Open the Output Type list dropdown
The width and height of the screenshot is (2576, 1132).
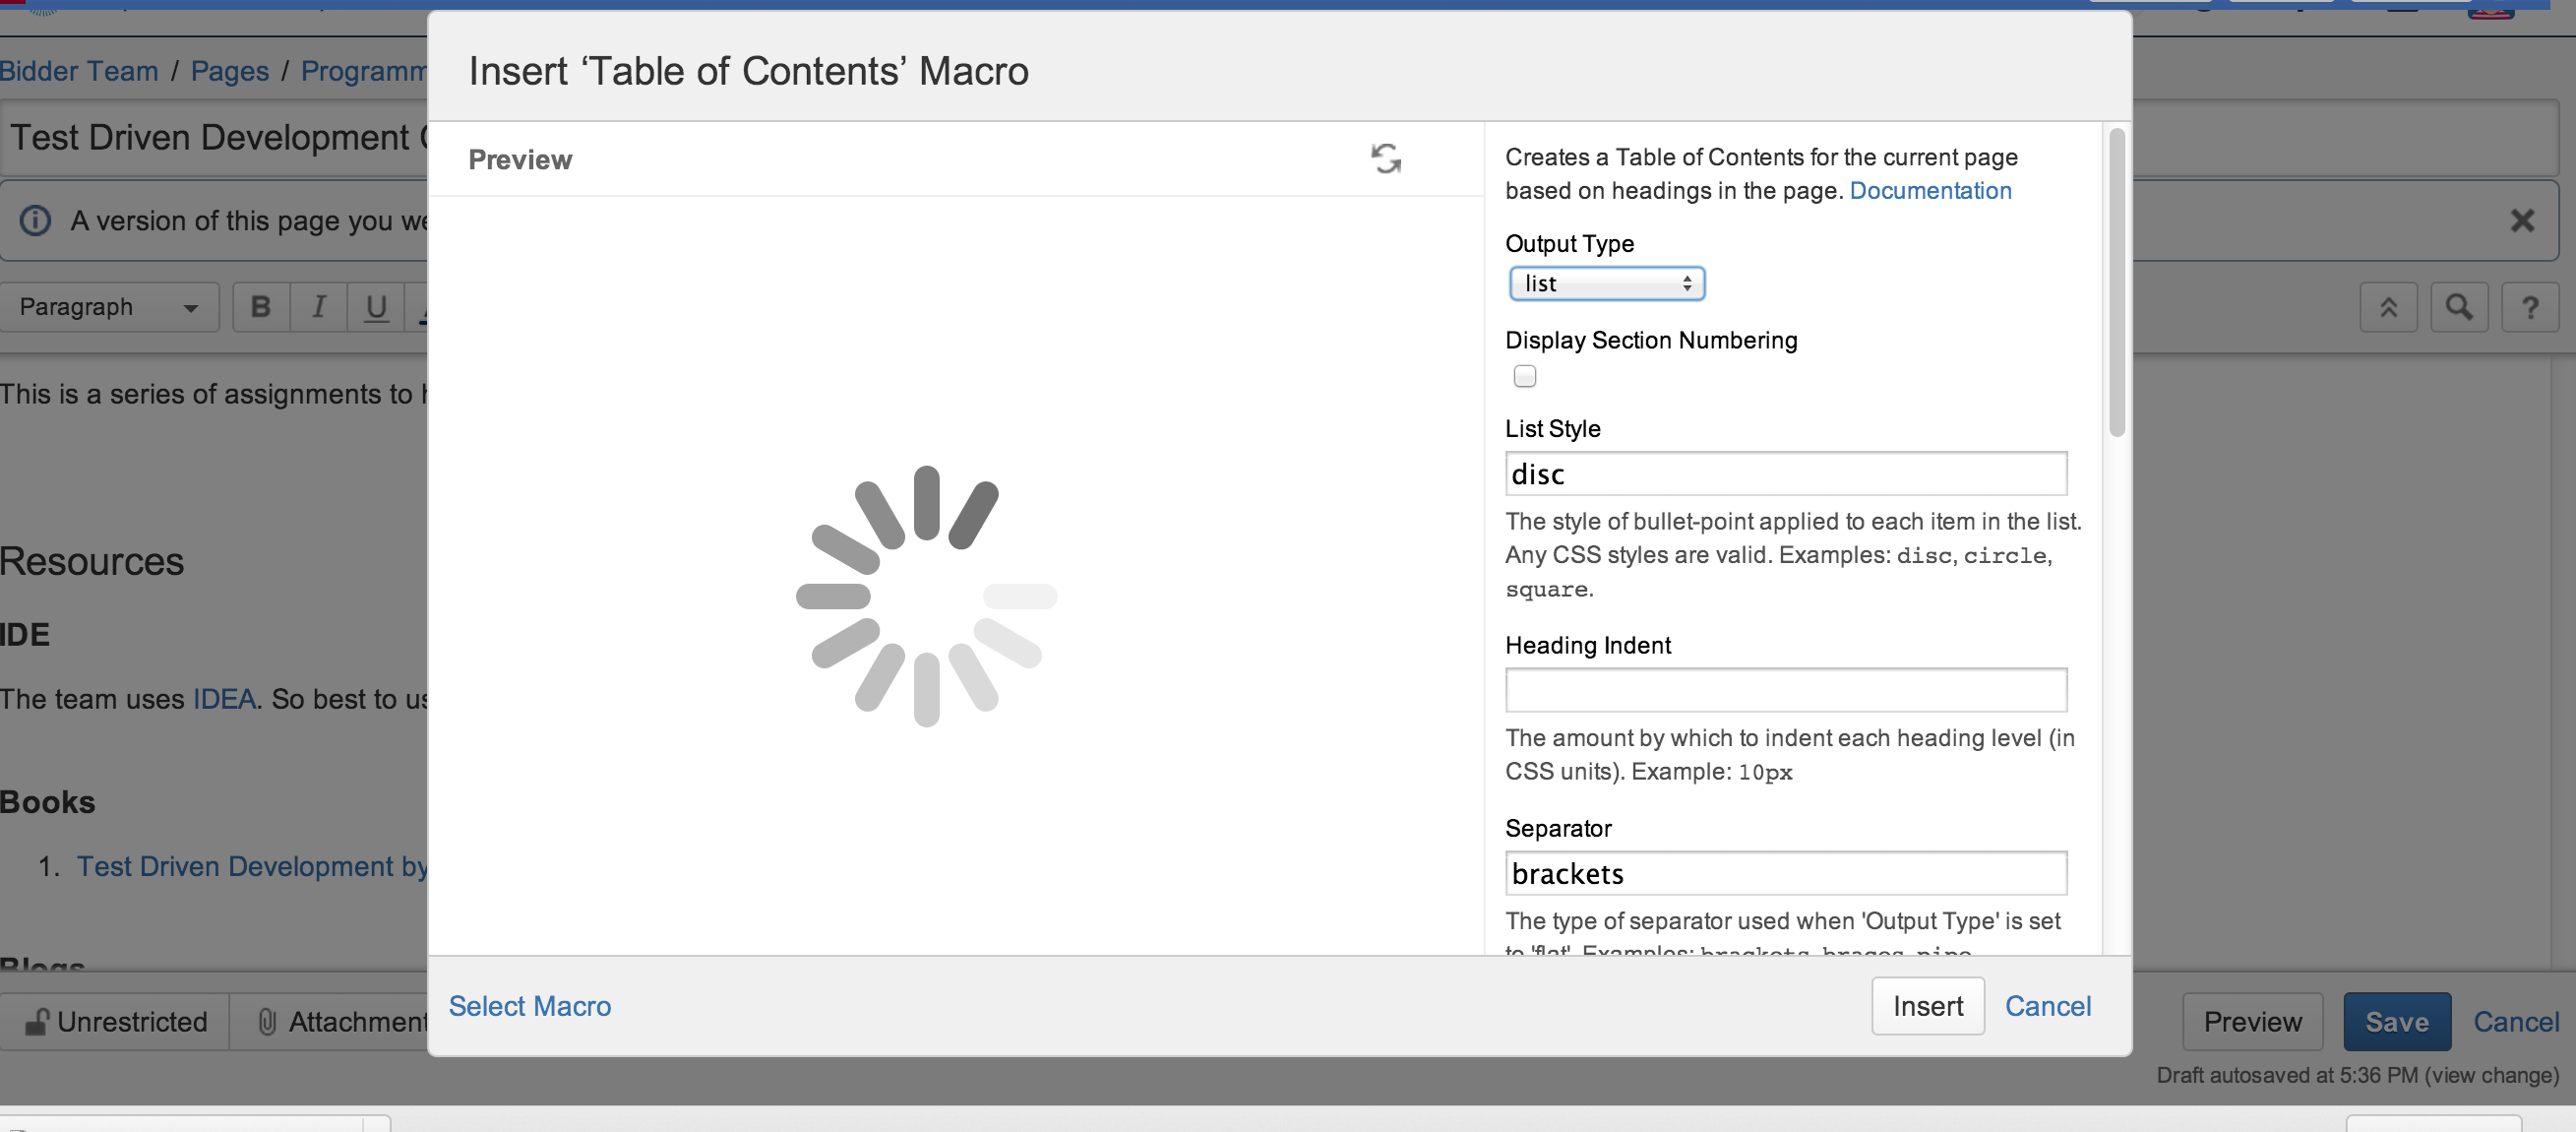1606,284
